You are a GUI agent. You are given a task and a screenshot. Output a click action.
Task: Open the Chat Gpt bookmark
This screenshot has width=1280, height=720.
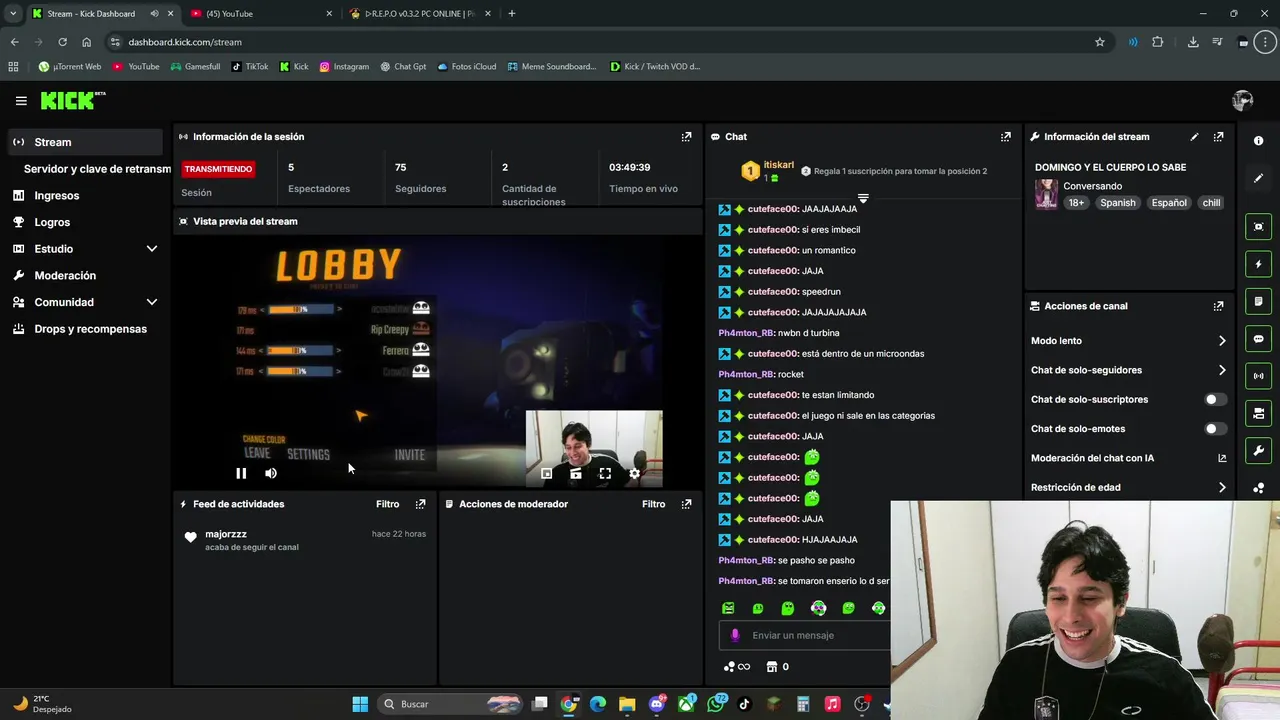403,67
